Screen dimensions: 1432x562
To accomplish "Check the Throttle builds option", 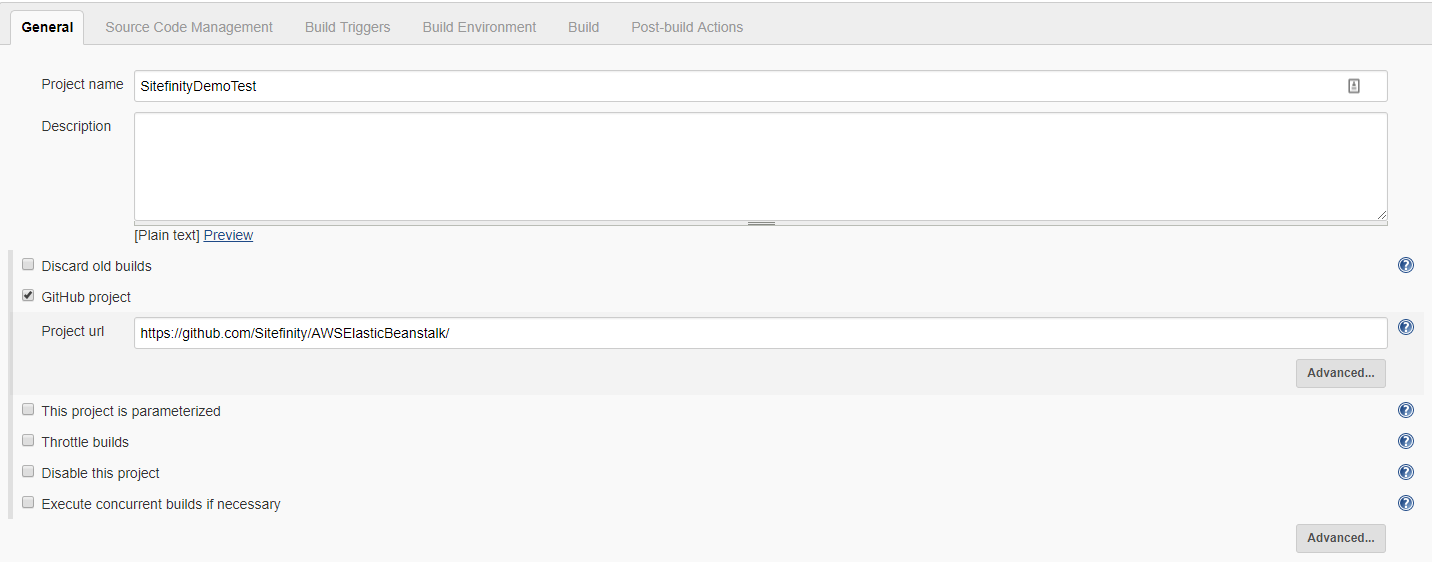I will [28, 441].
